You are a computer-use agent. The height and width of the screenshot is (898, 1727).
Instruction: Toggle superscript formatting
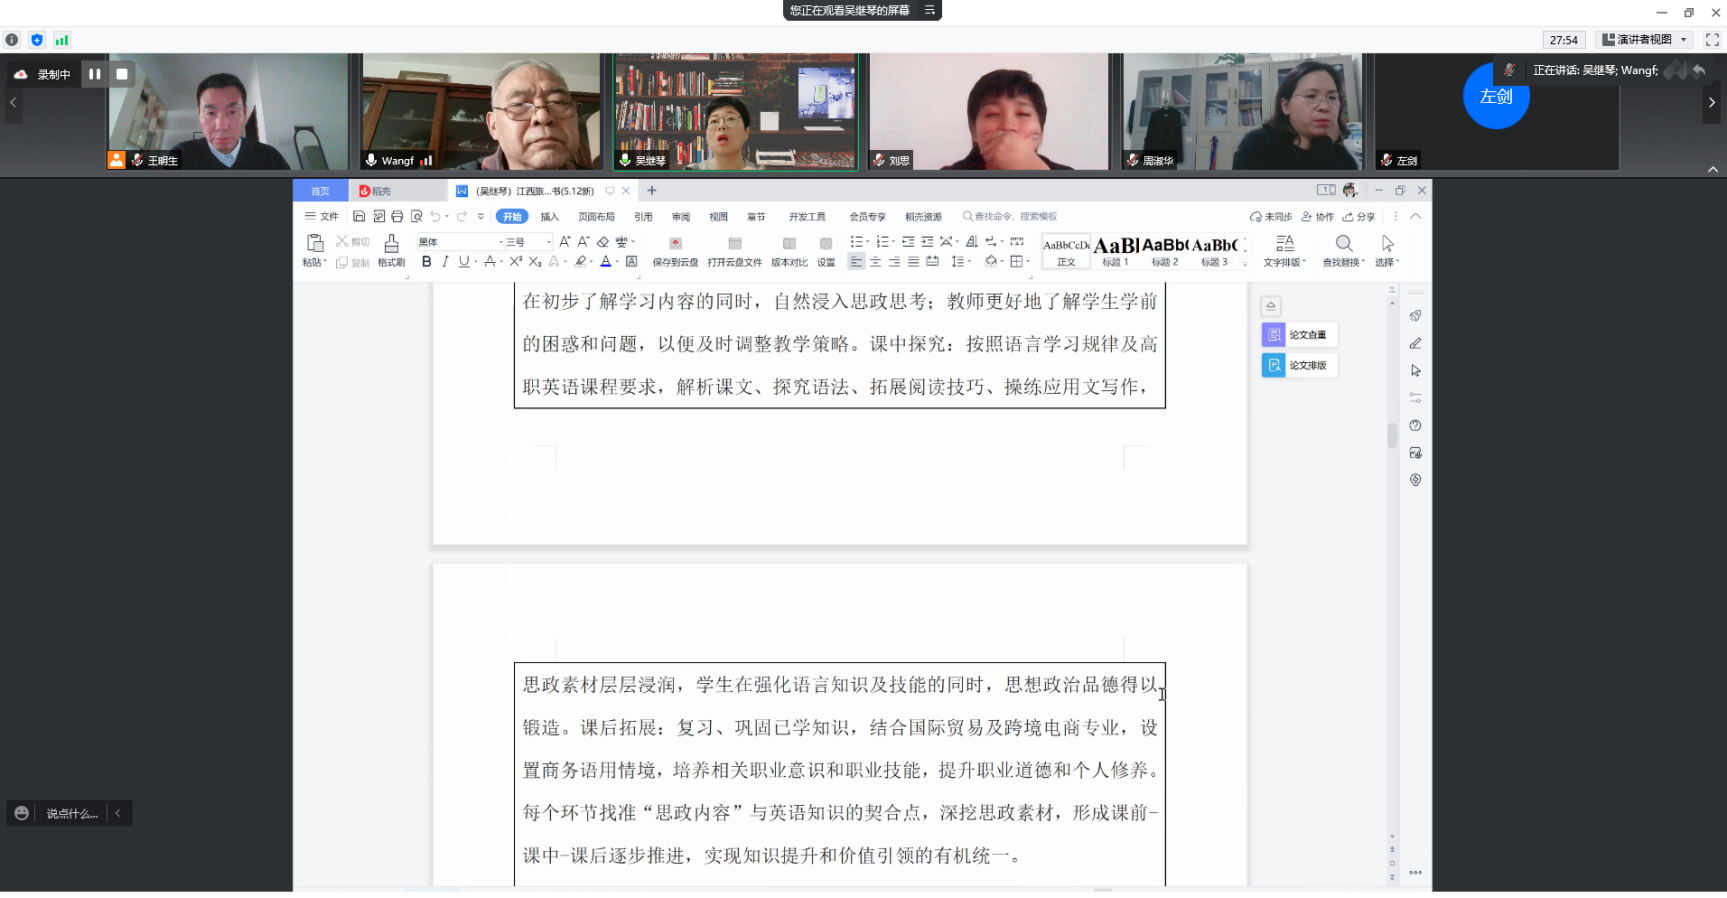[516, 262]
